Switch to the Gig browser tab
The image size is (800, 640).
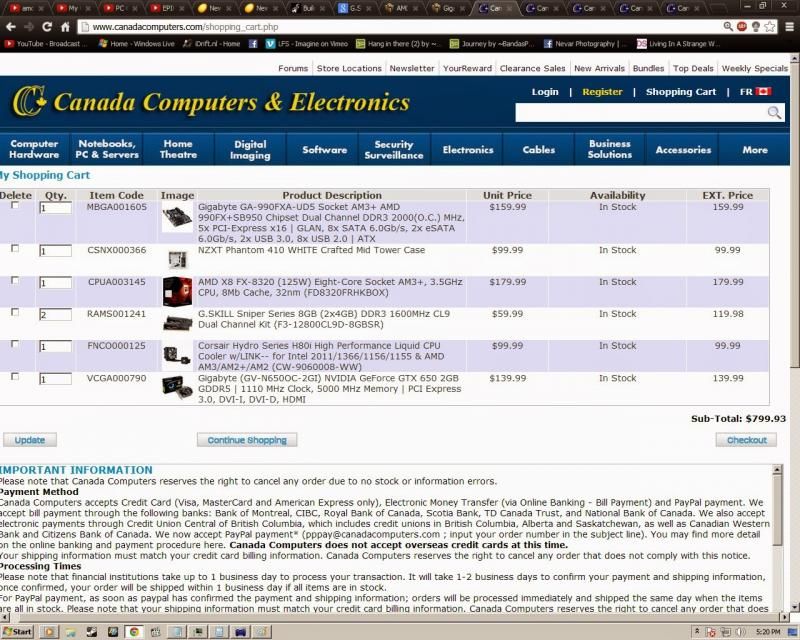447,8
